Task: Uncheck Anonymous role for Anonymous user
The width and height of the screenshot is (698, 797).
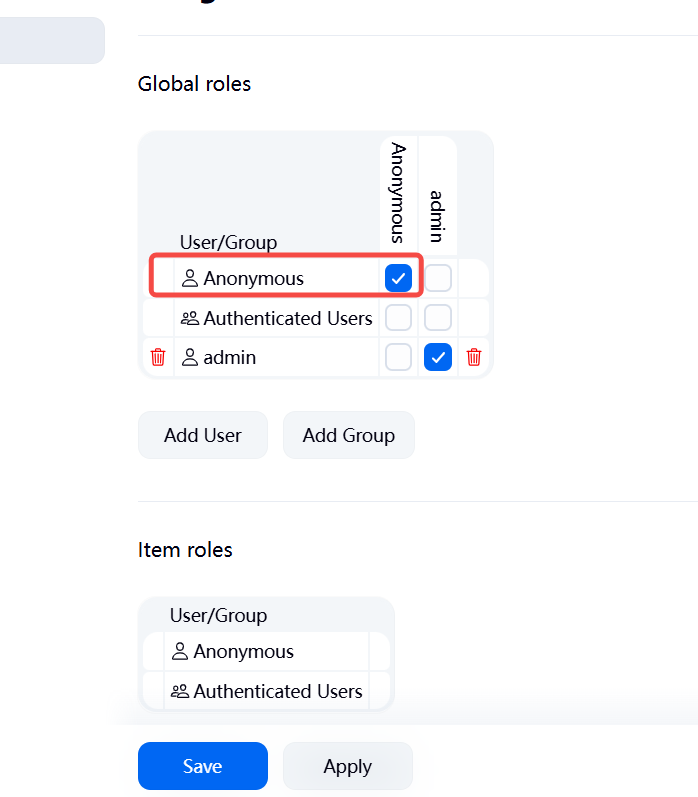Action: [x=399, y=278]
